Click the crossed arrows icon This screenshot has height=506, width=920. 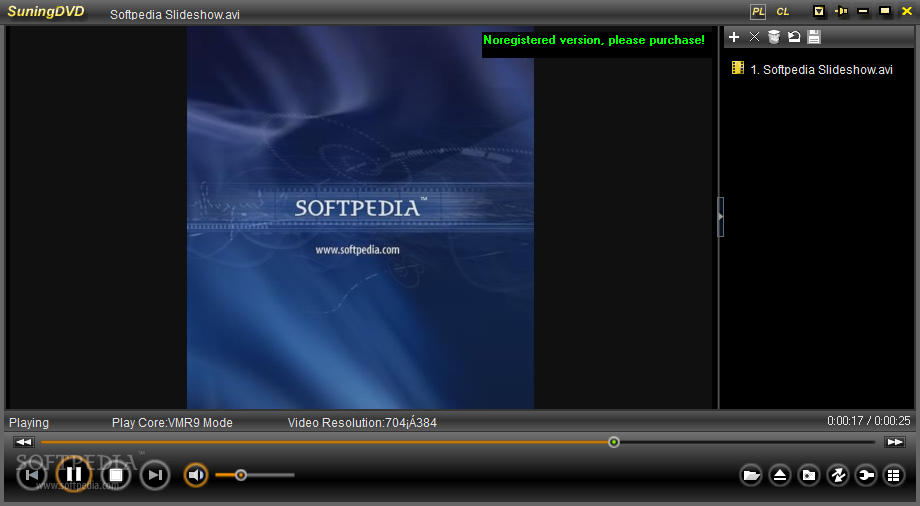click(x=837, y=475)
